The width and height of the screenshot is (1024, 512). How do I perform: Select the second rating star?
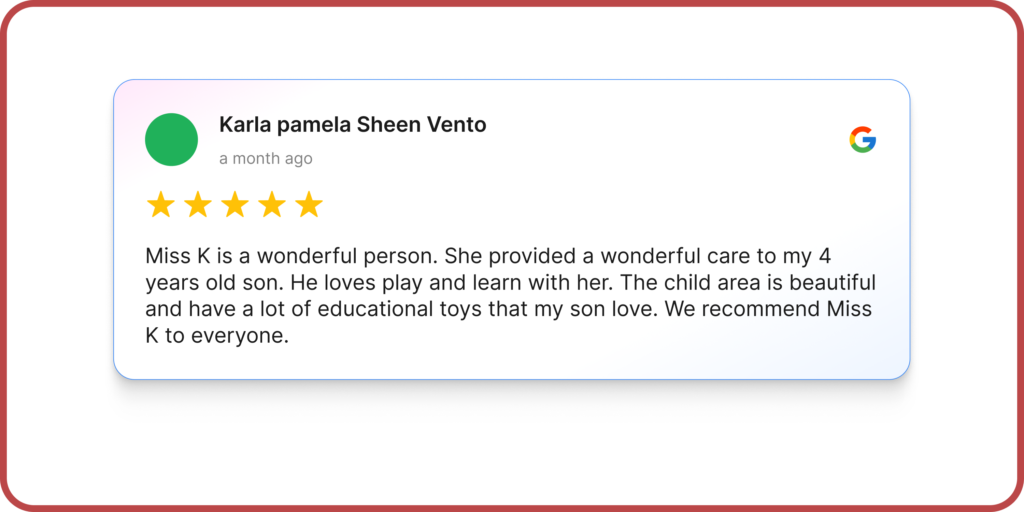(198, 205)
